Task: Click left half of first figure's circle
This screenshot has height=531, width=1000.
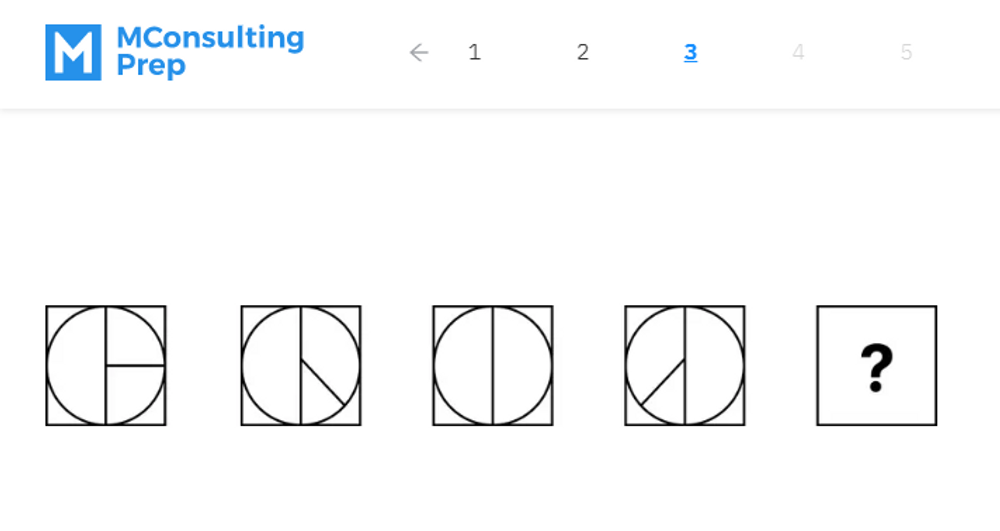Action: tap(76, 366)
